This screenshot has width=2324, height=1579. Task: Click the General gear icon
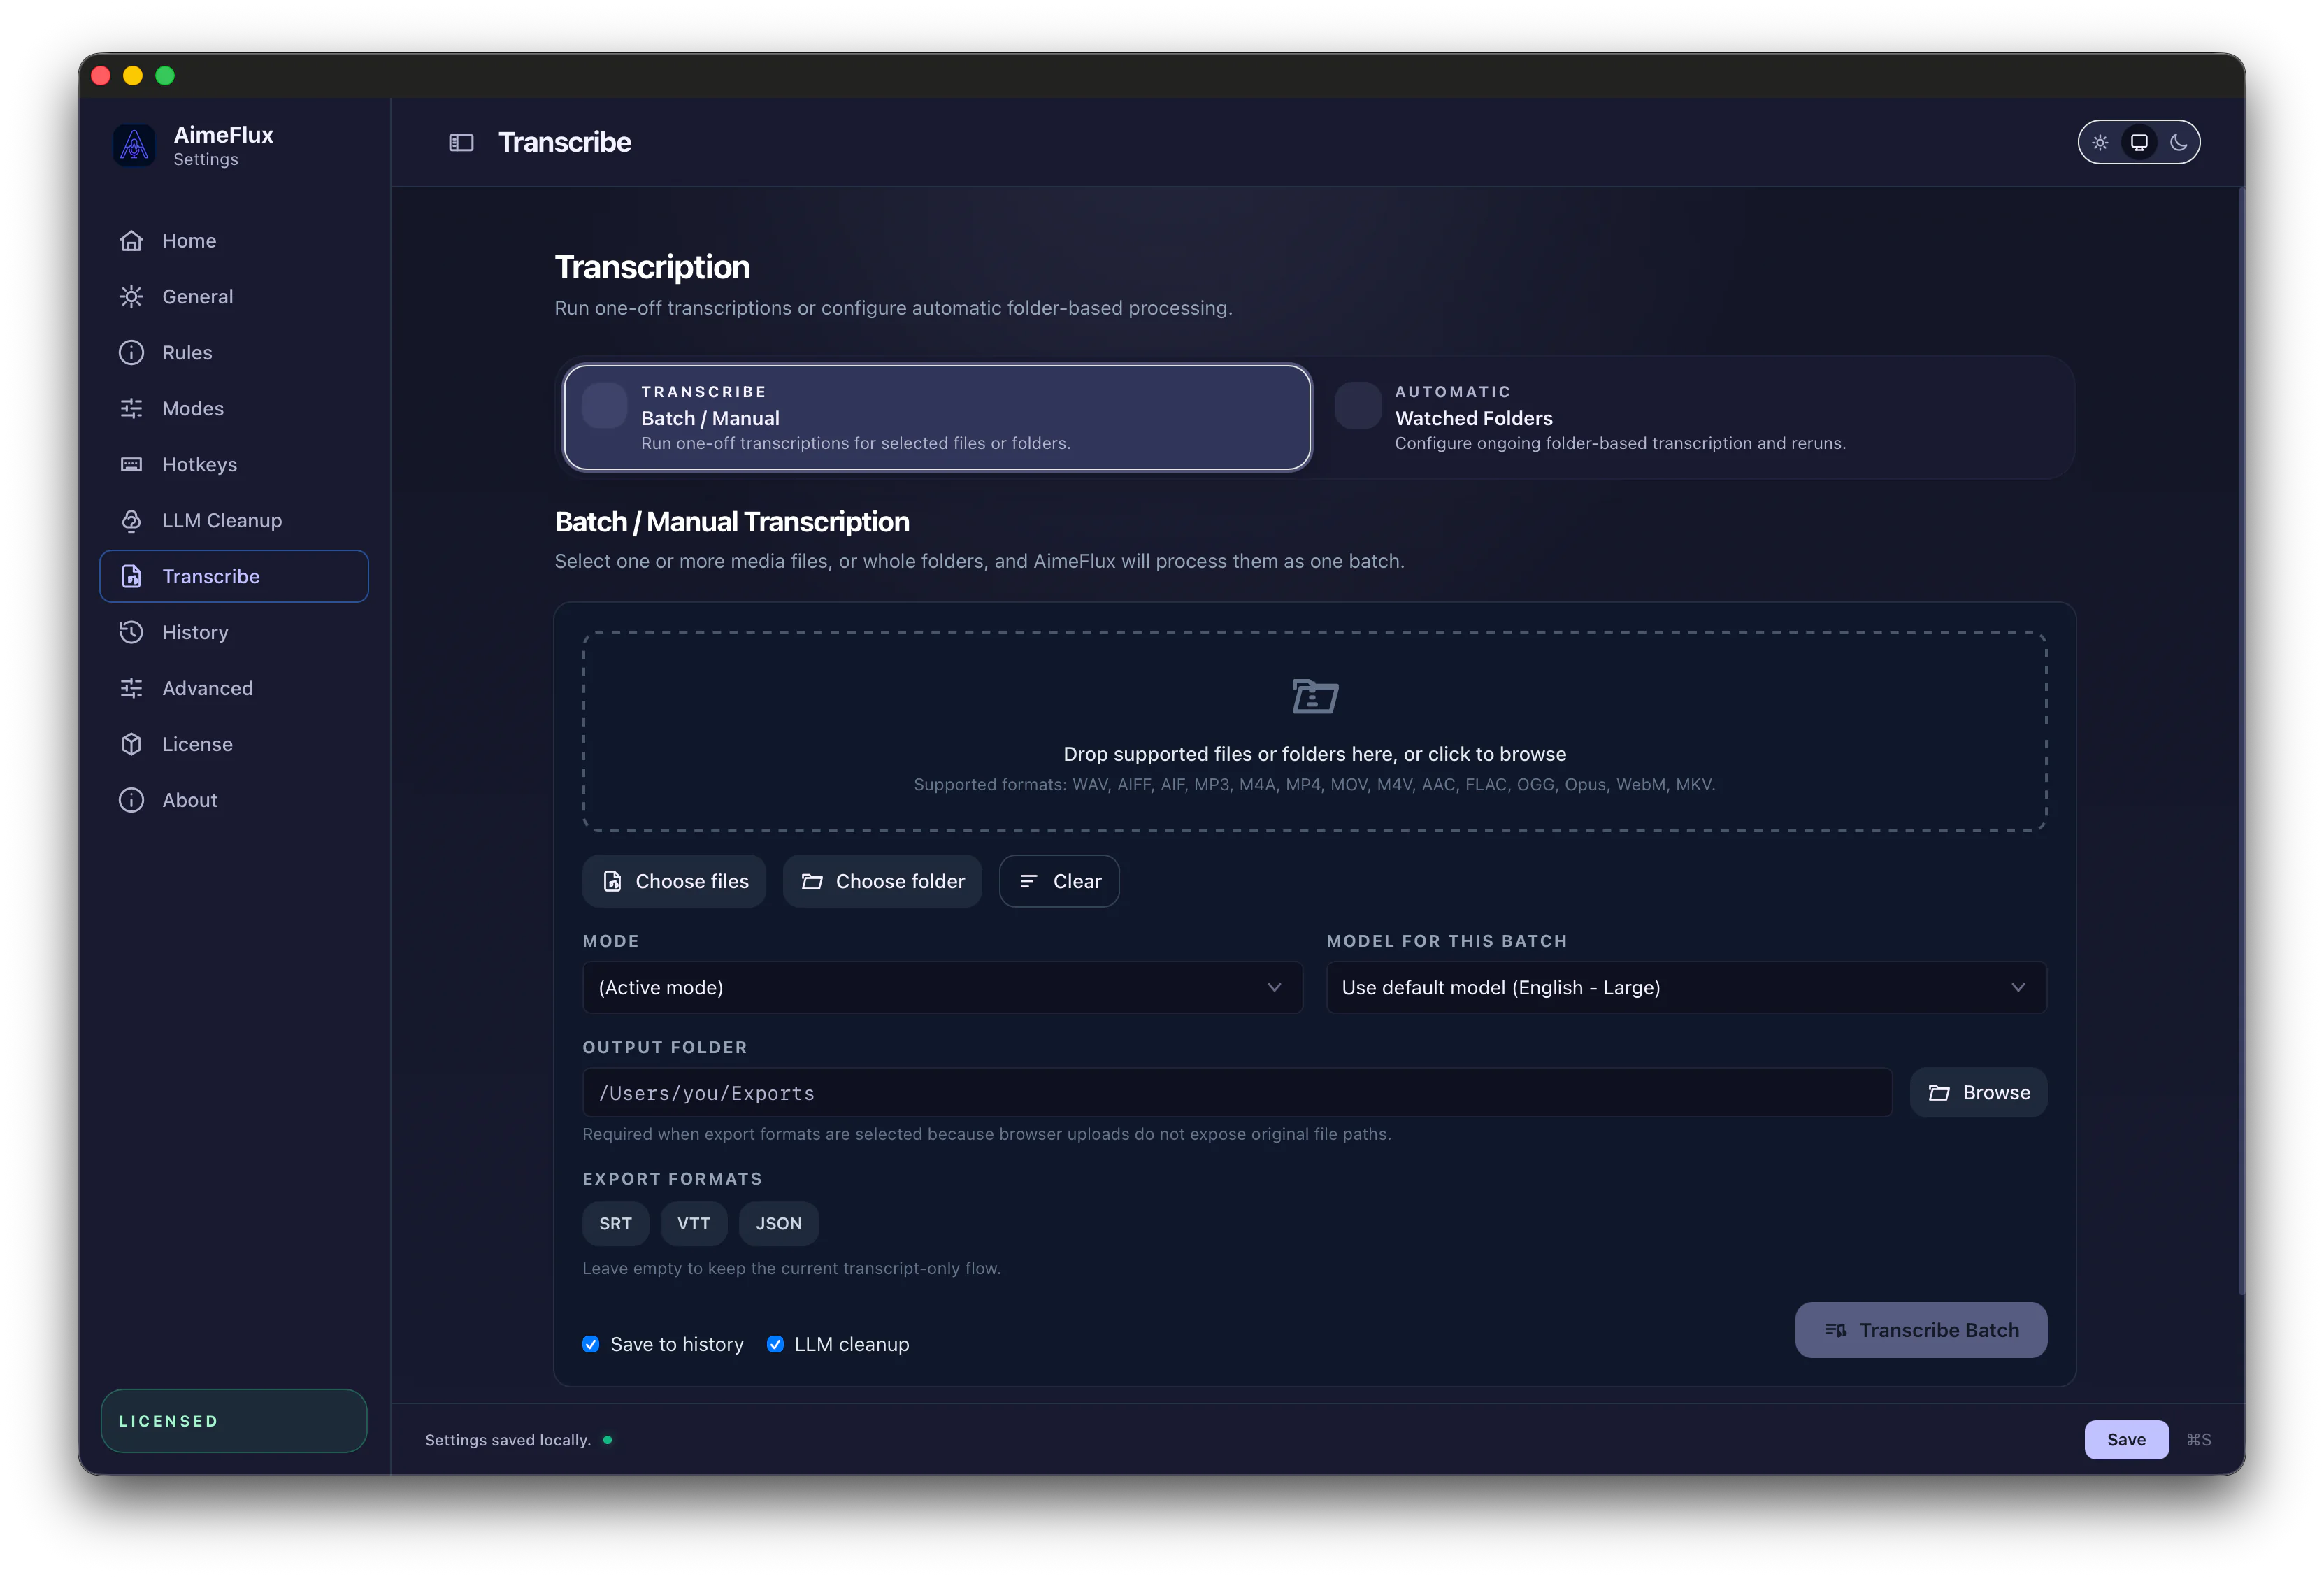pos(131,297)
